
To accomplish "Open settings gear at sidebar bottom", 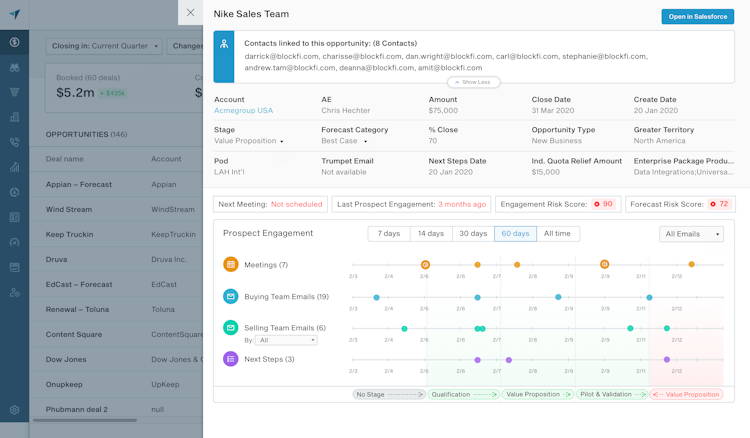I will pyautogui.click(x=14, y=410).
